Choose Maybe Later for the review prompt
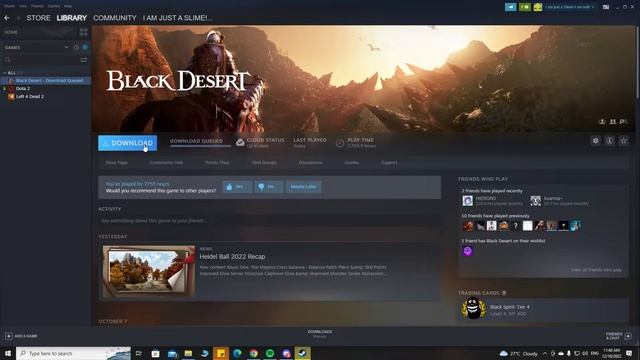This screenshot has width=640, height=360. click(303, 187)
